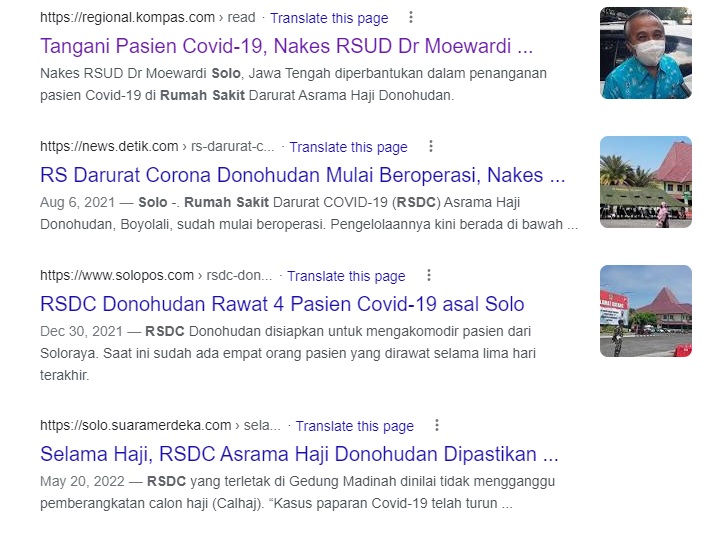Click the URL text https://www.solopos.com › rsdc-don...
This screenshot has height=544, width=712.
156,275
